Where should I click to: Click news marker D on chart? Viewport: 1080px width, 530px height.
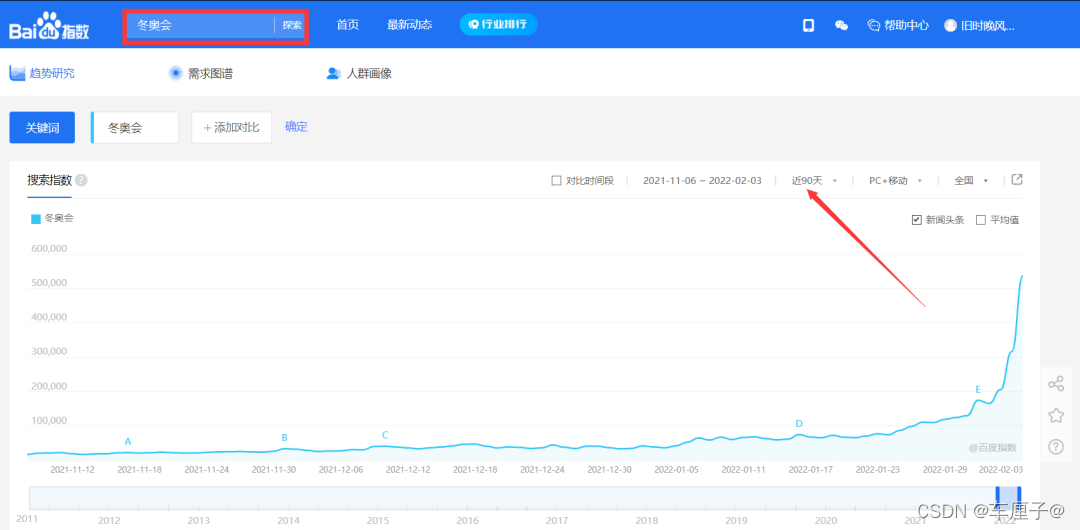tap(799, 423)
